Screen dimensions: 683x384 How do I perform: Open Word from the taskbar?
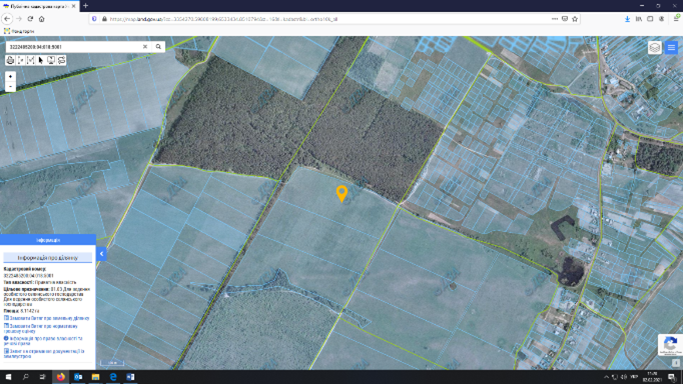[x=130, y=377]
